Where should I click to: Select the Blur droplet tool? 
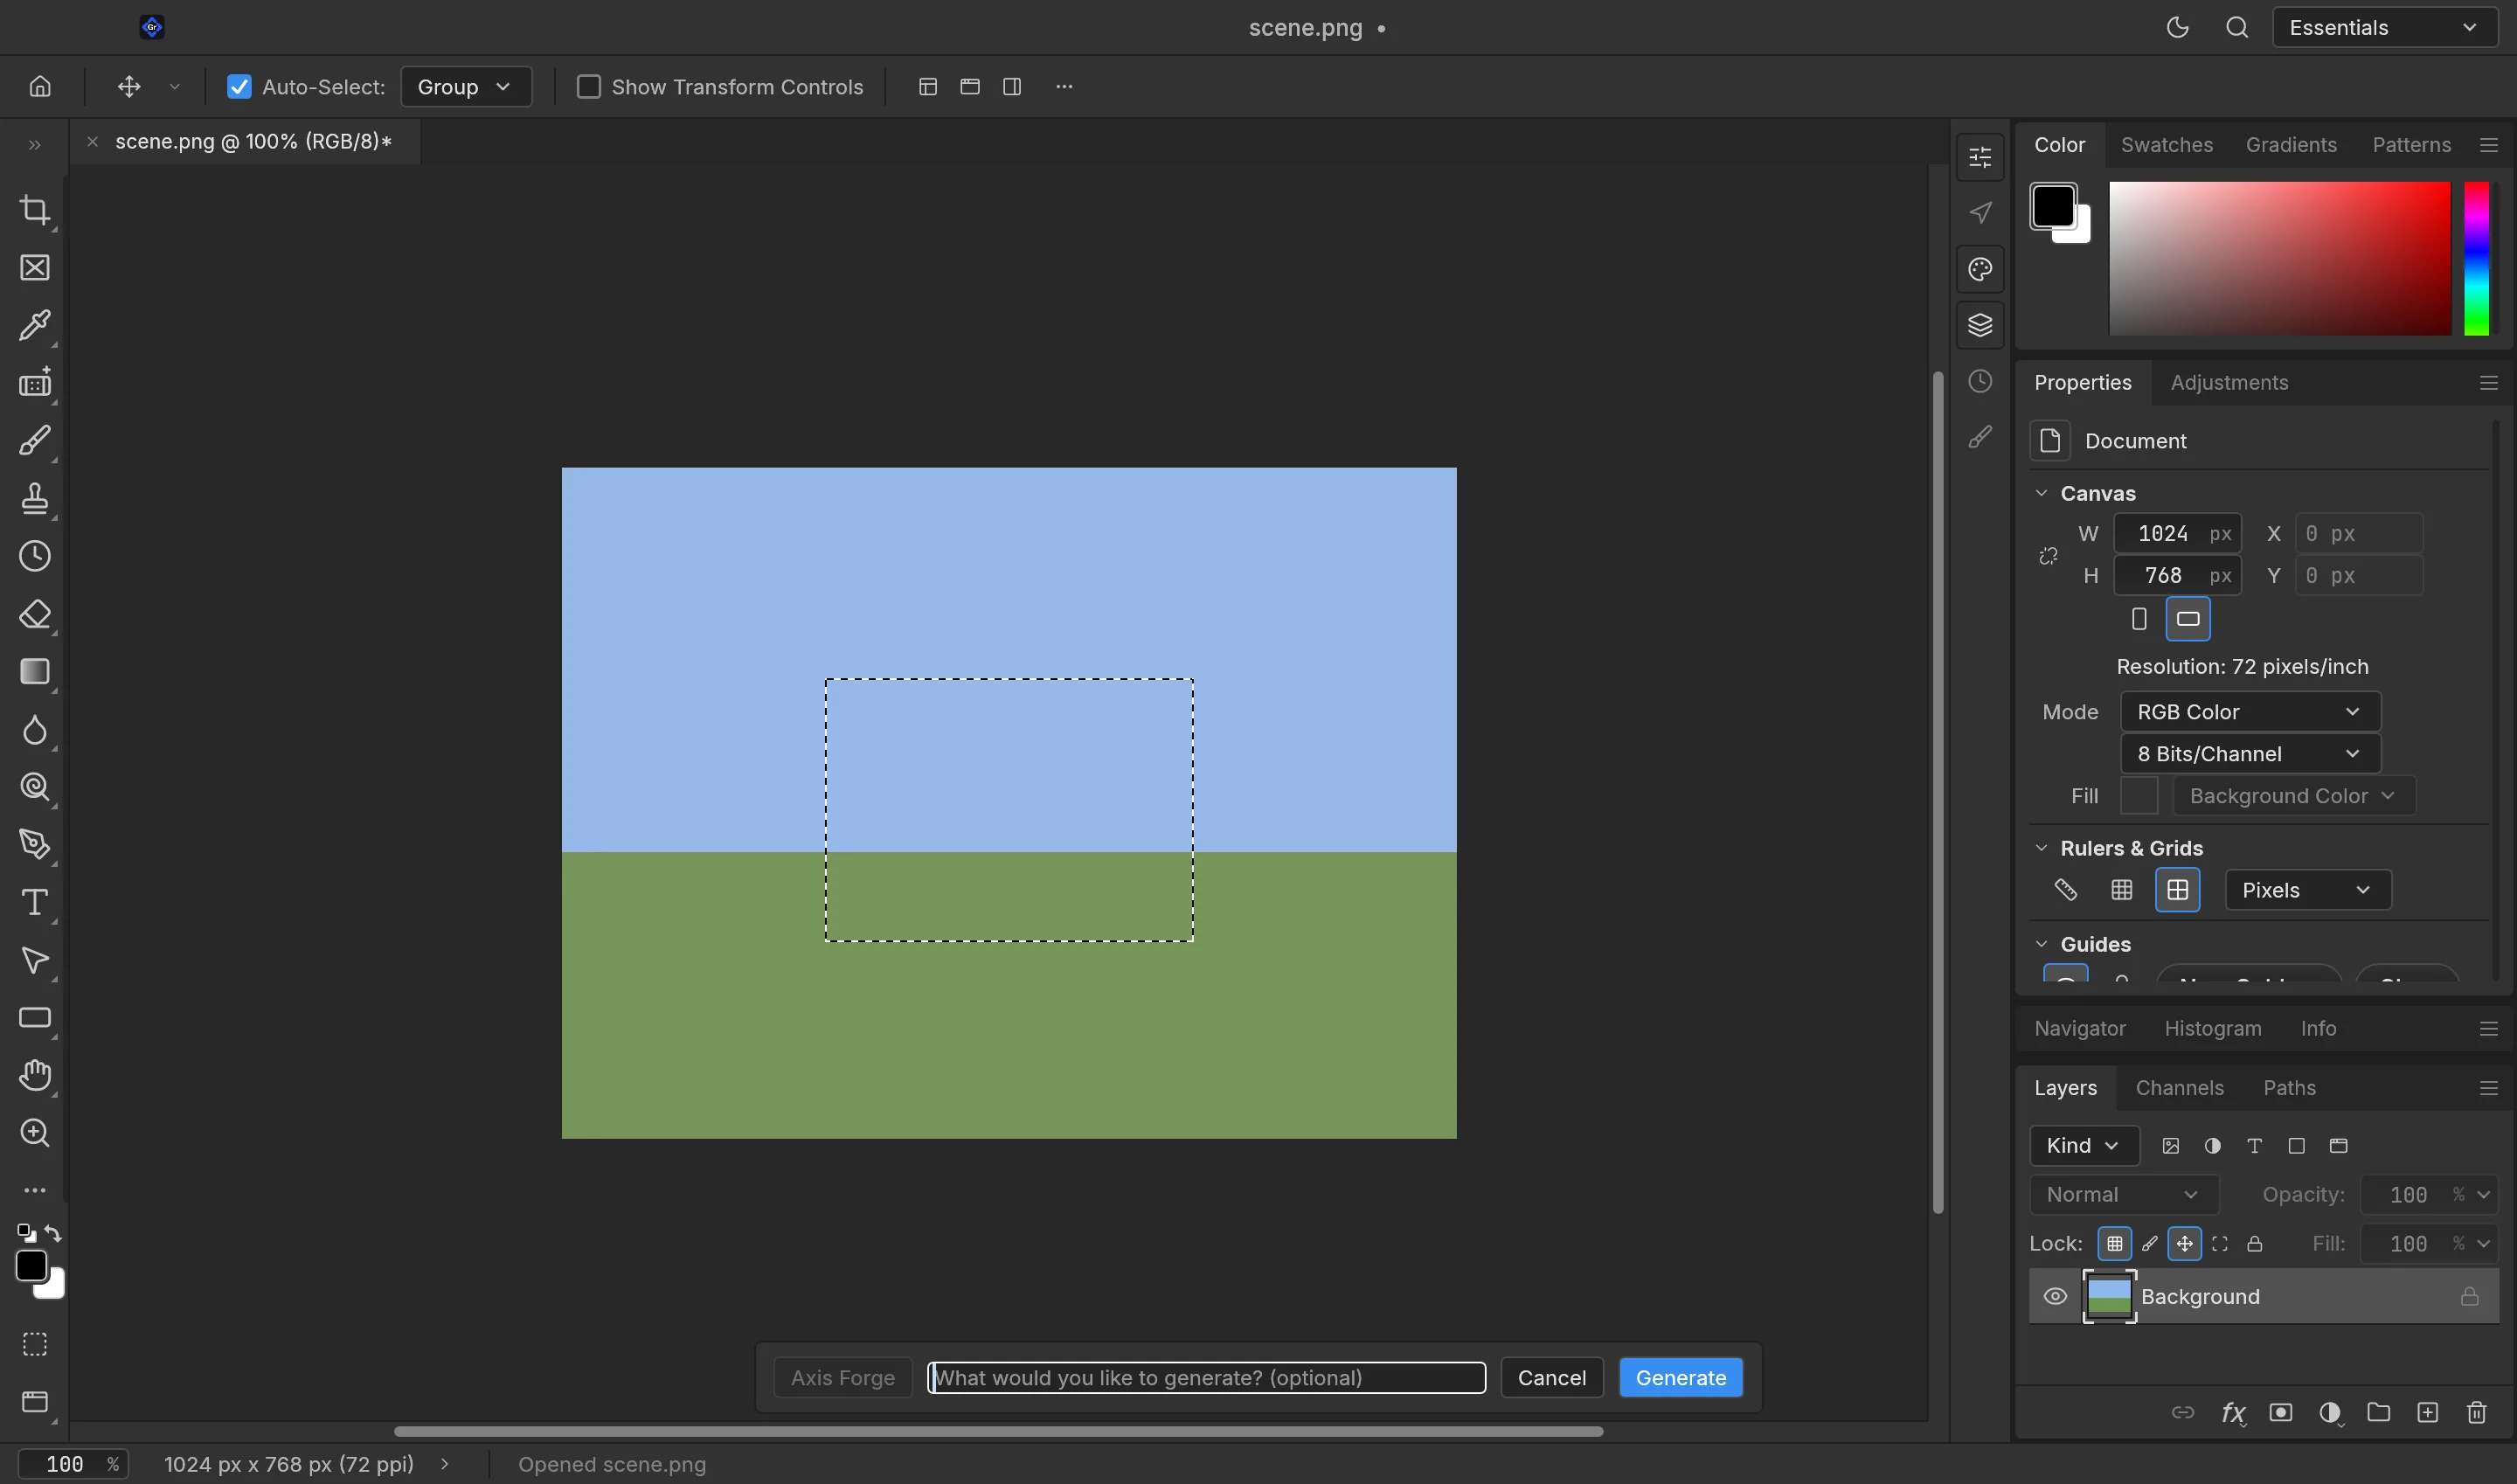35,729
